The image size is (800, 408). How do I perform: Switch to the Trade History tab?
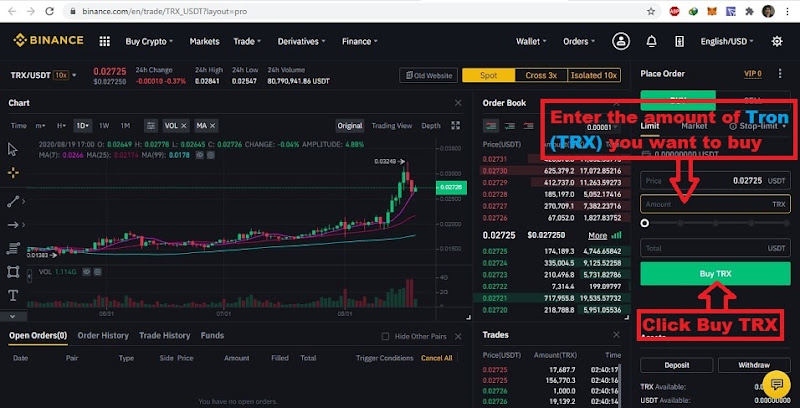pos(164,336)
